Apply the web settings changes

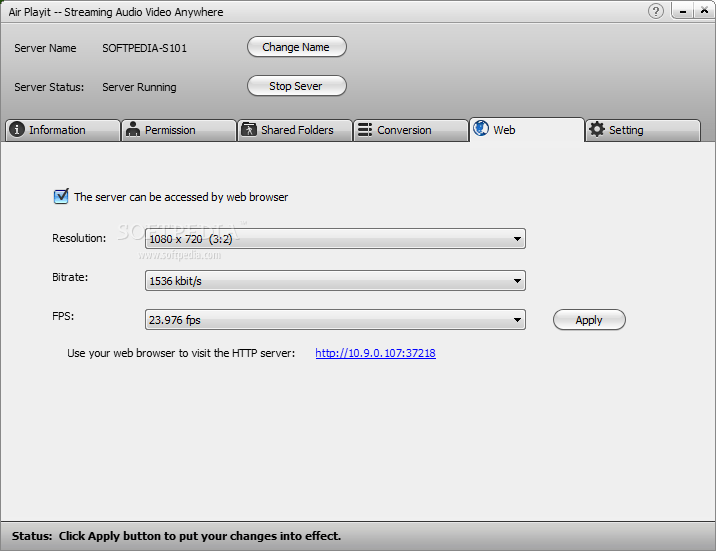[589, 320]
